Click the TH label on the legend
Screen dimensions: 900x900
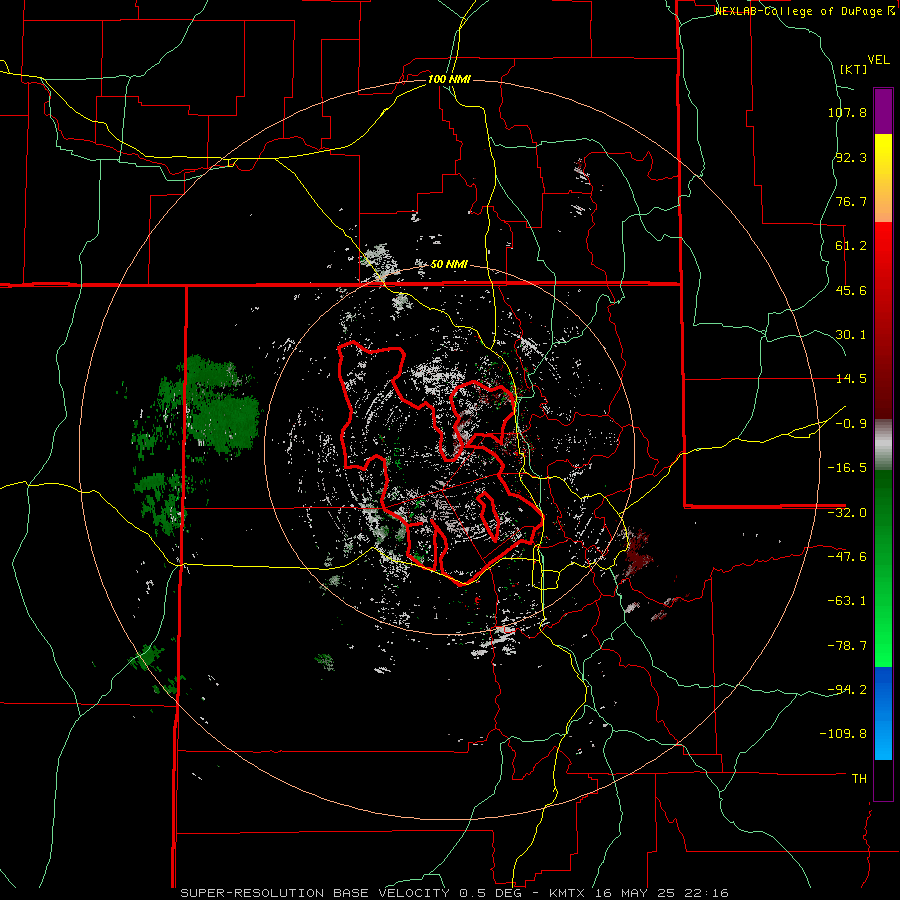859,779
